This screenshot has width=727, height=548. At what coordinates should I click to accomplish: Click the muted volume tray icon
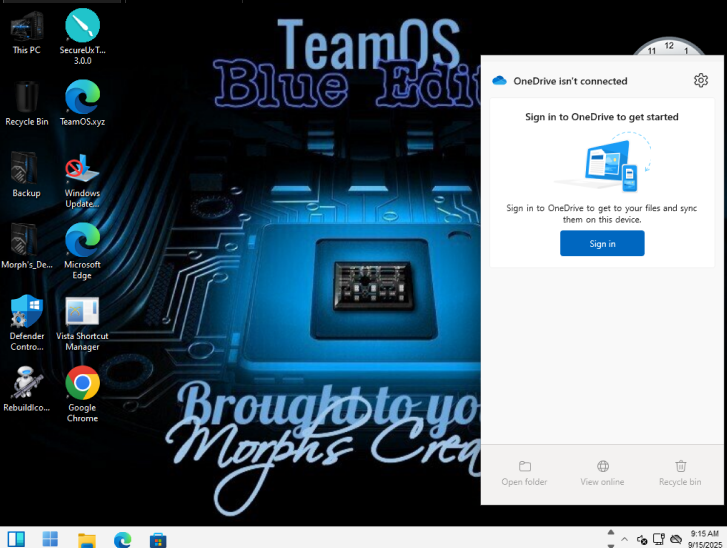point(642,539)
